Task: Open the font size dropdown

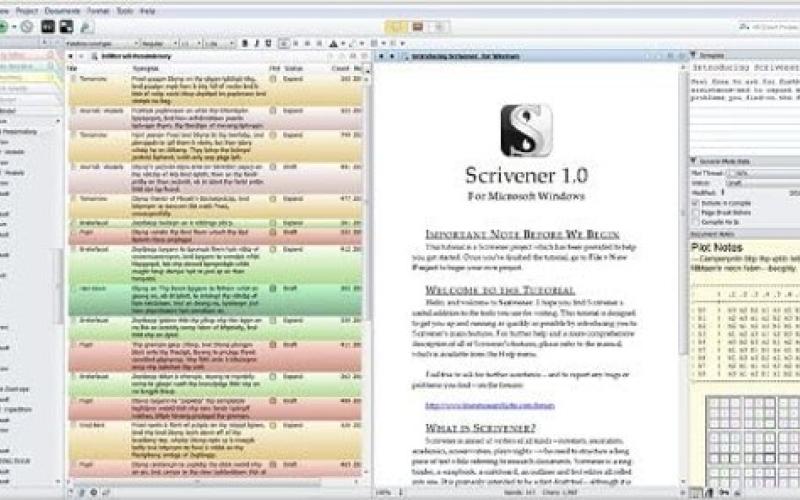Action: click(x=191, y=44)
